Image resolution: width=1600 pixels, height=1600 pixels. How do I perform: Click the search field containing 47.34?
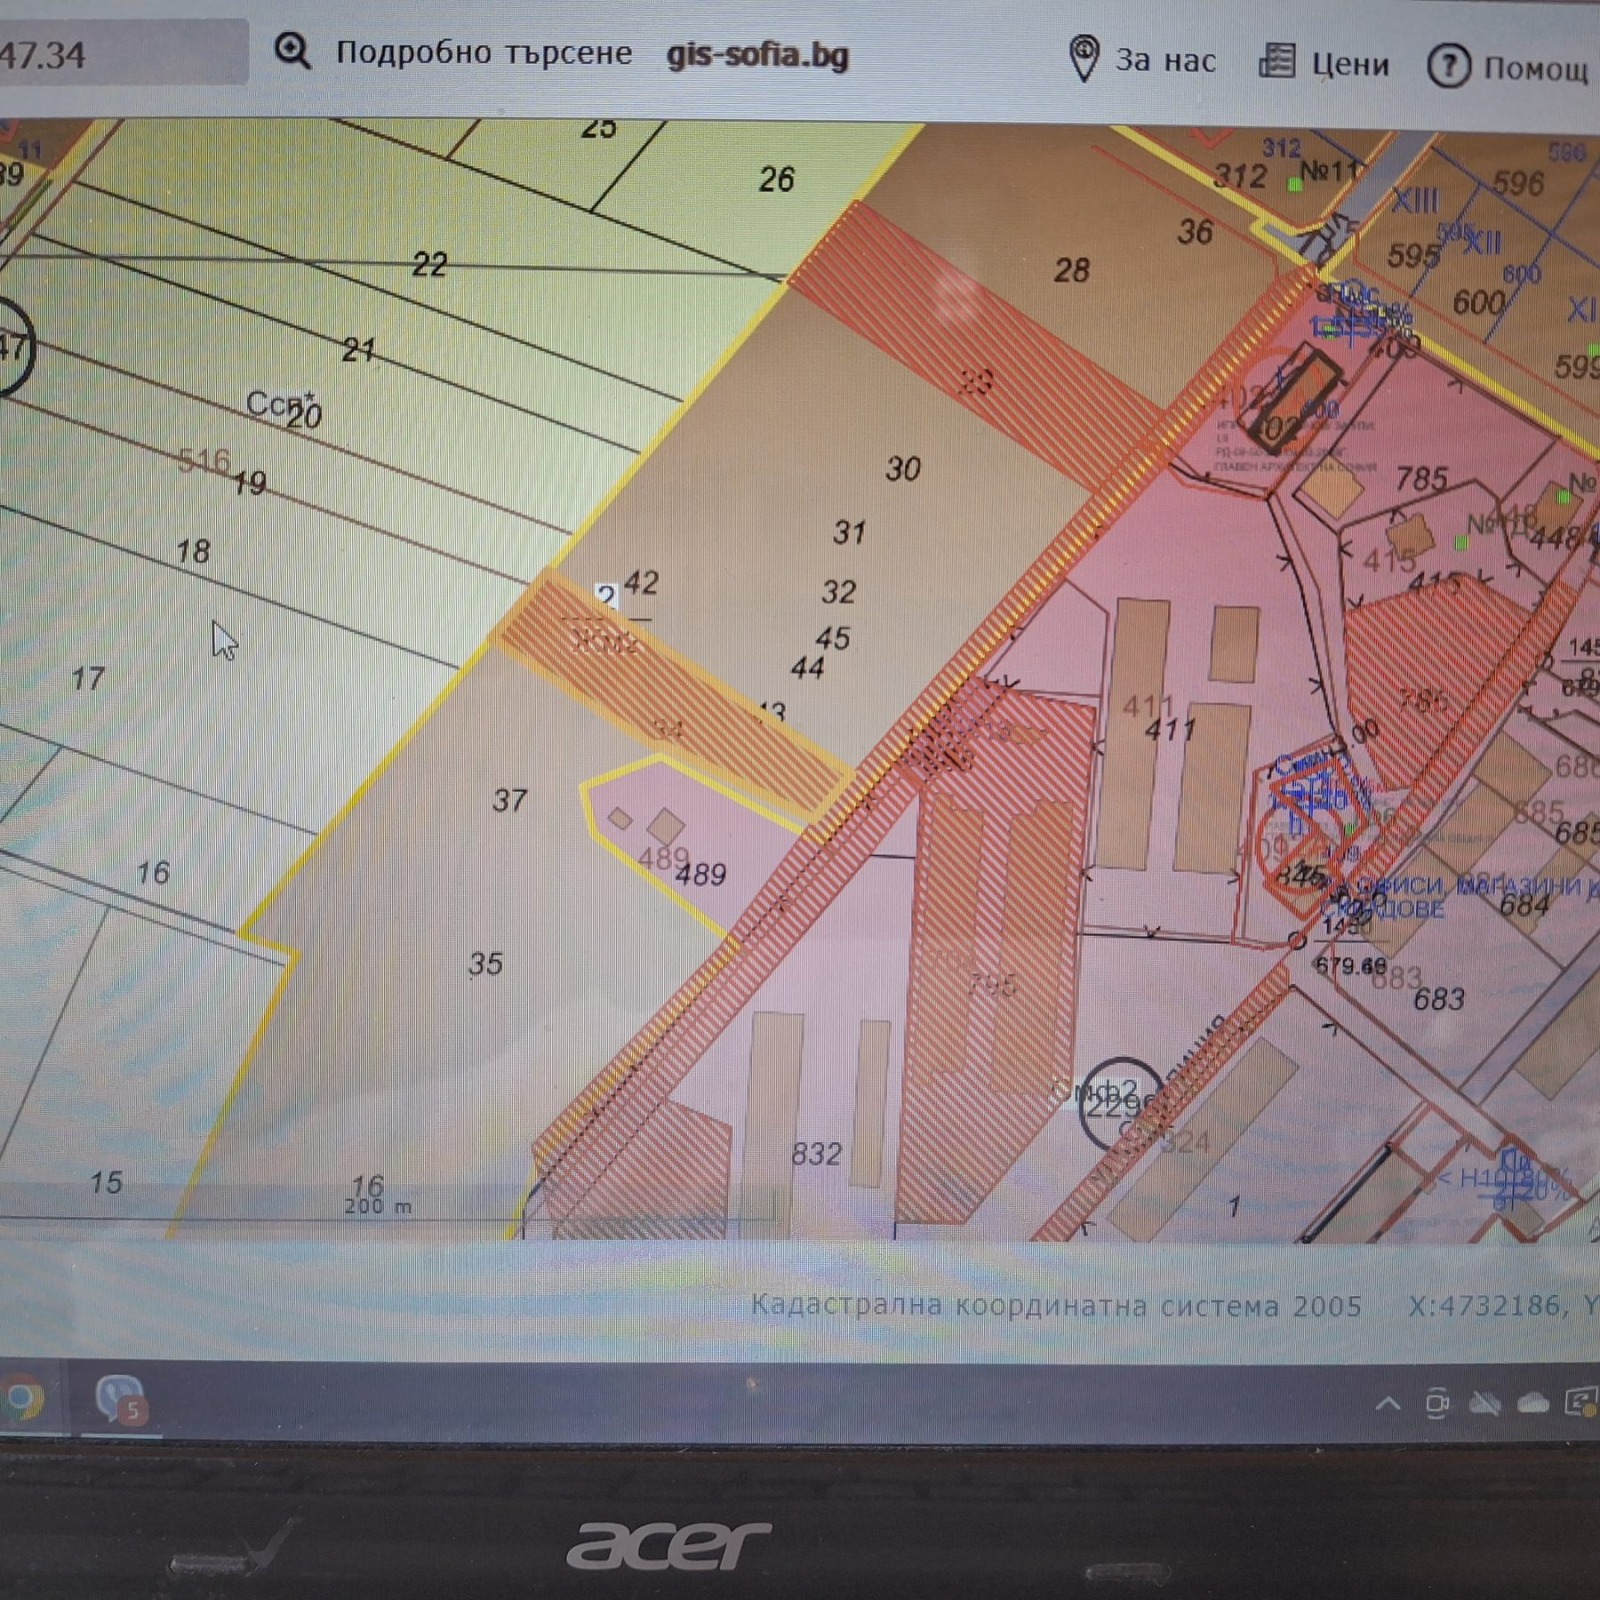coord(120,52)
